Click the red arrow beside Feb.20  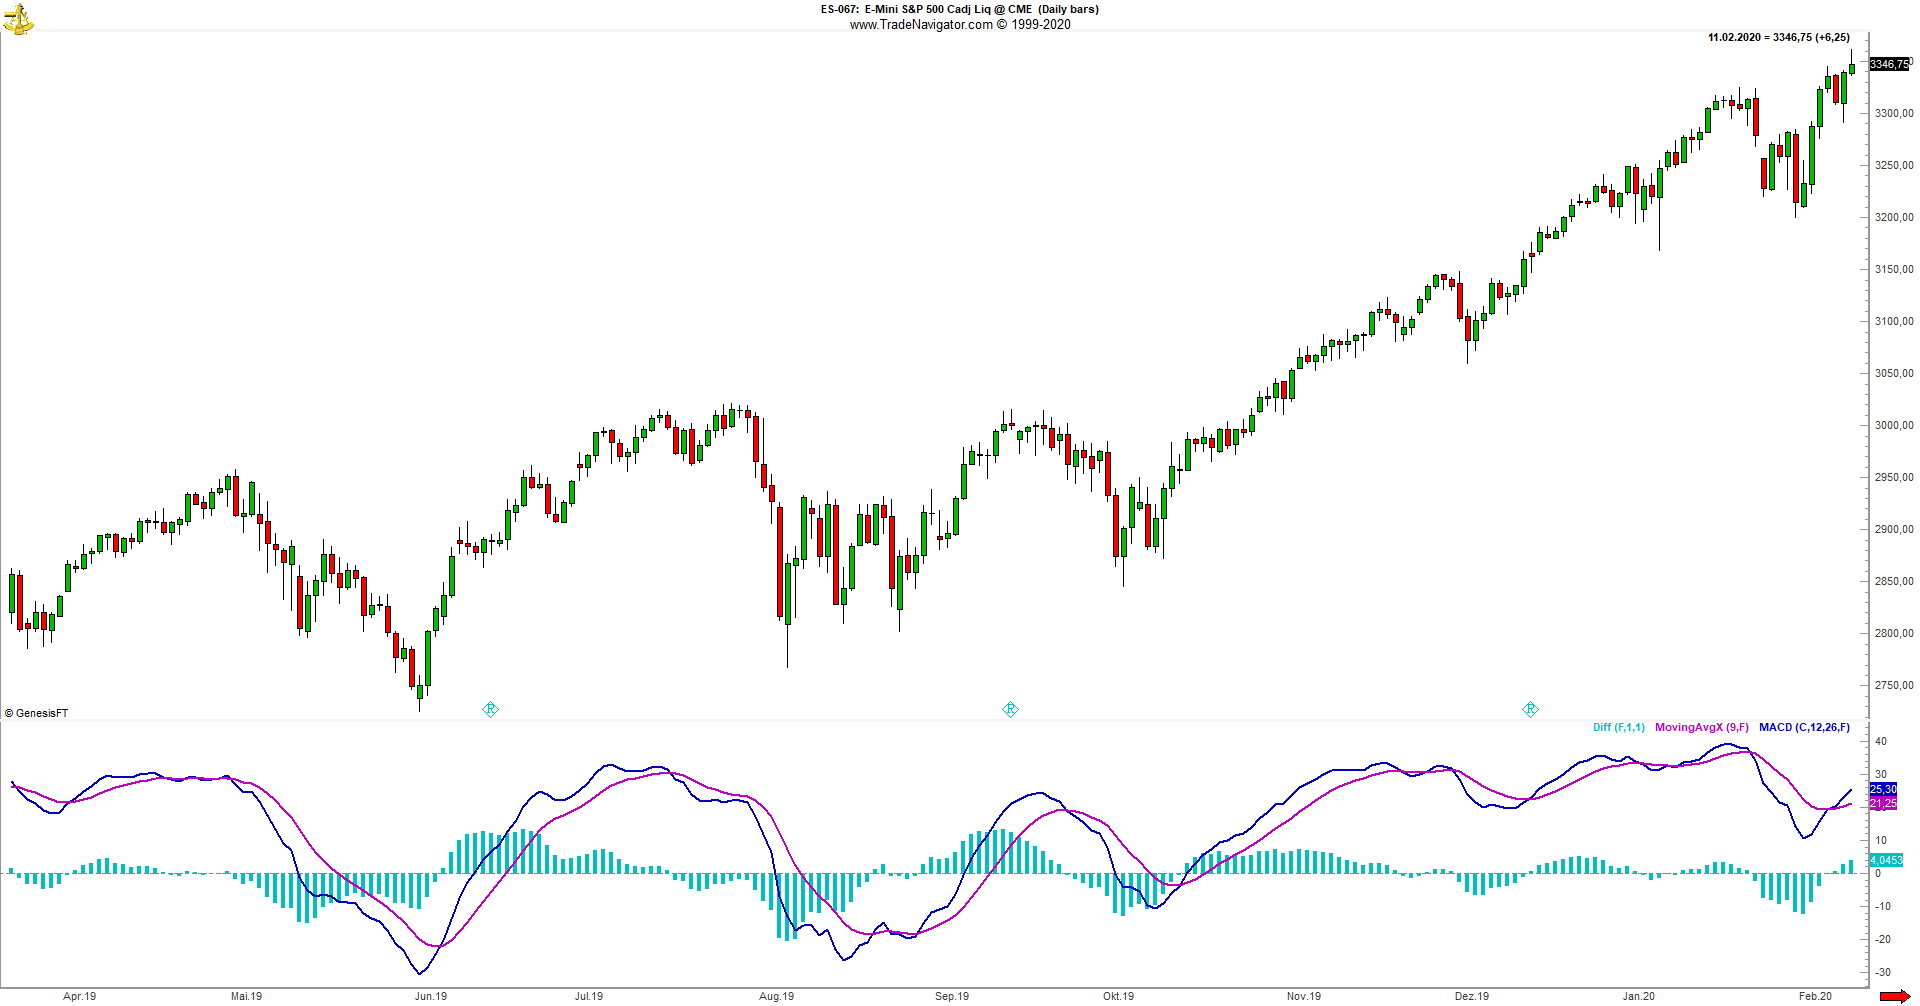pos(1894,996)
